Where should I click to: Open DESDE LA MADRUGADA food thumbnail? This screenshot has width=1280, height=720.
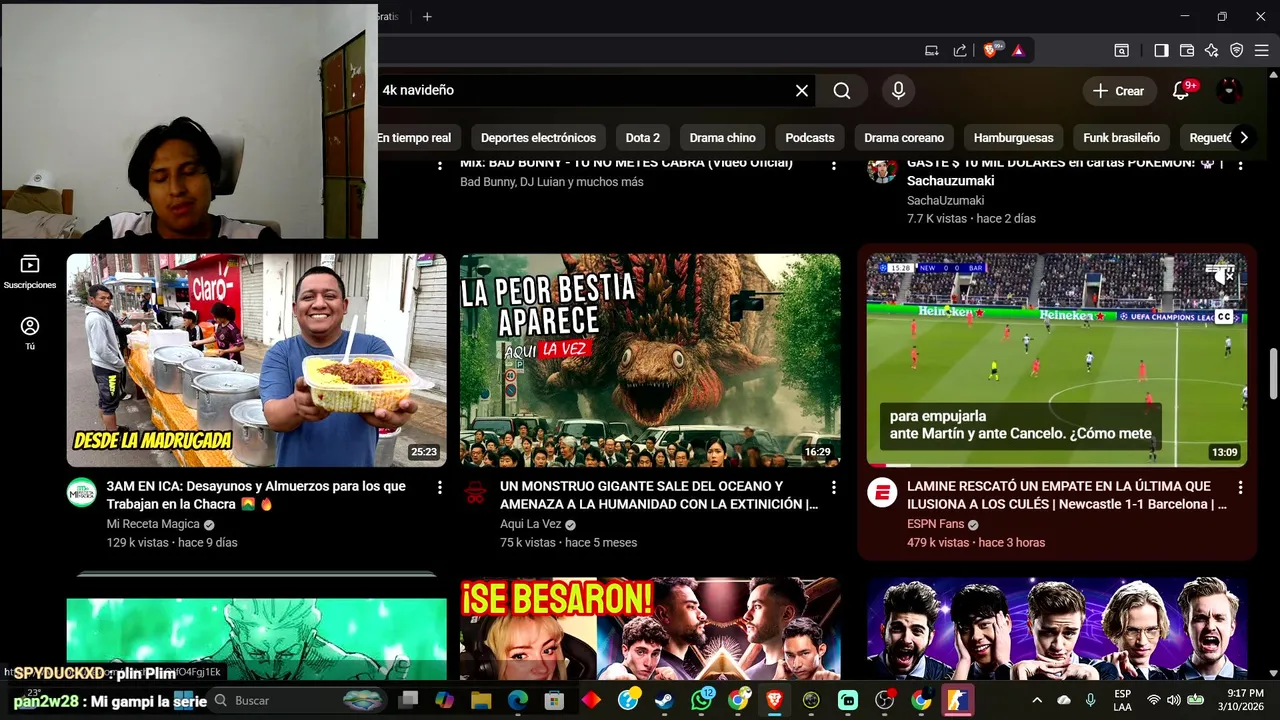(x=256, y=360)
